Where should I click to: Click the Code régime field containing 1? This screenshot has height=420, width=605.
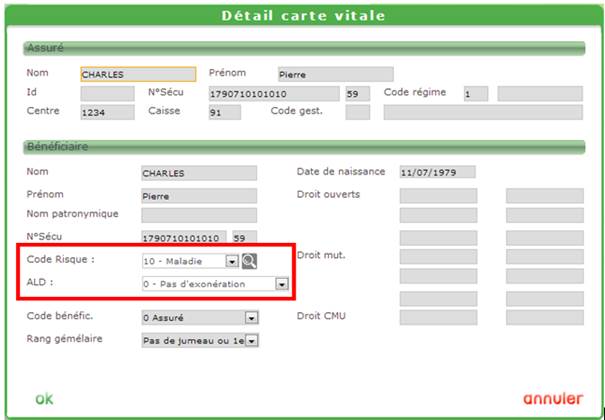476,94
